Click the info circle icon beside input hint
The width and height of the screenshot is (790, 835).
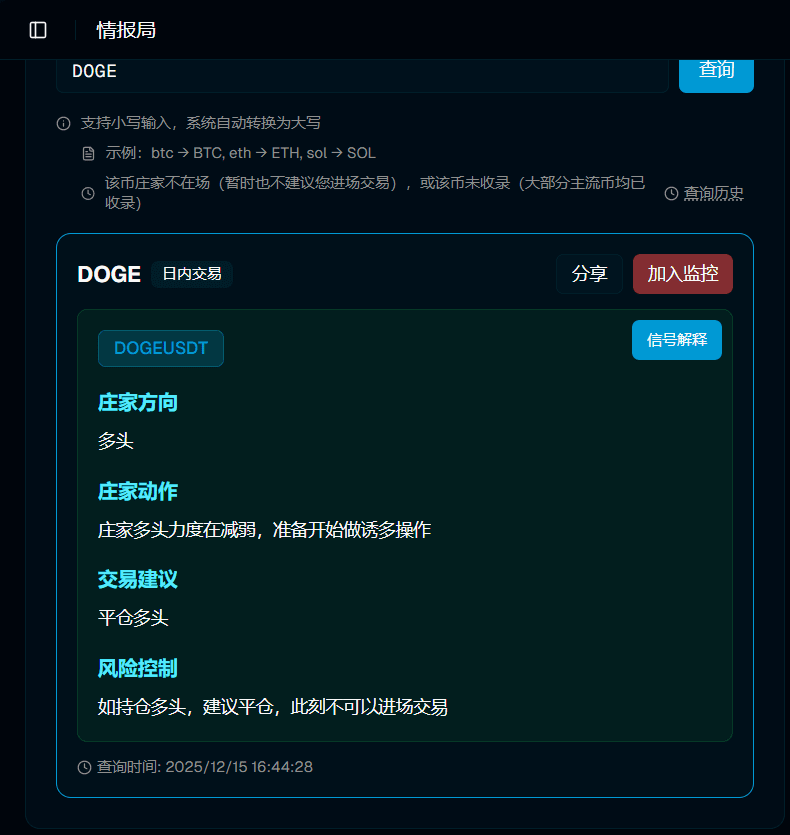(63, 124)
